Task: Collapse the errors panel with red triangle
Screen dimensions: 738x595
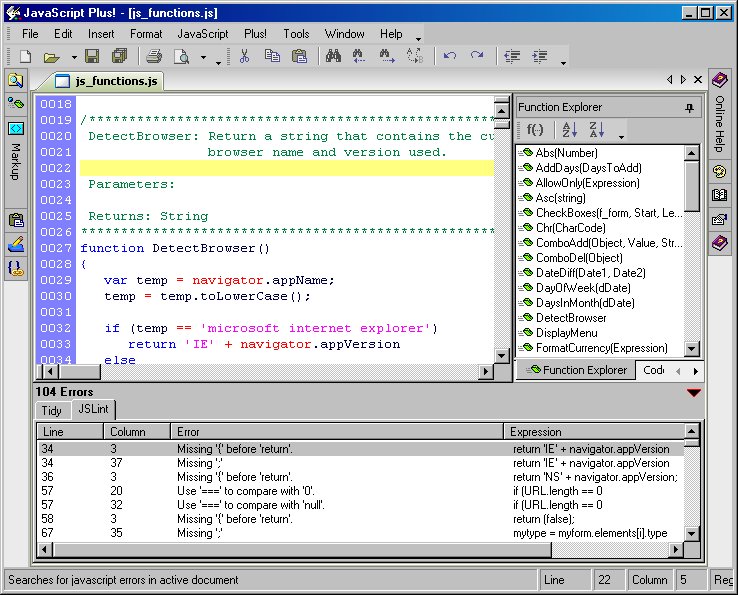Action: 693,393
